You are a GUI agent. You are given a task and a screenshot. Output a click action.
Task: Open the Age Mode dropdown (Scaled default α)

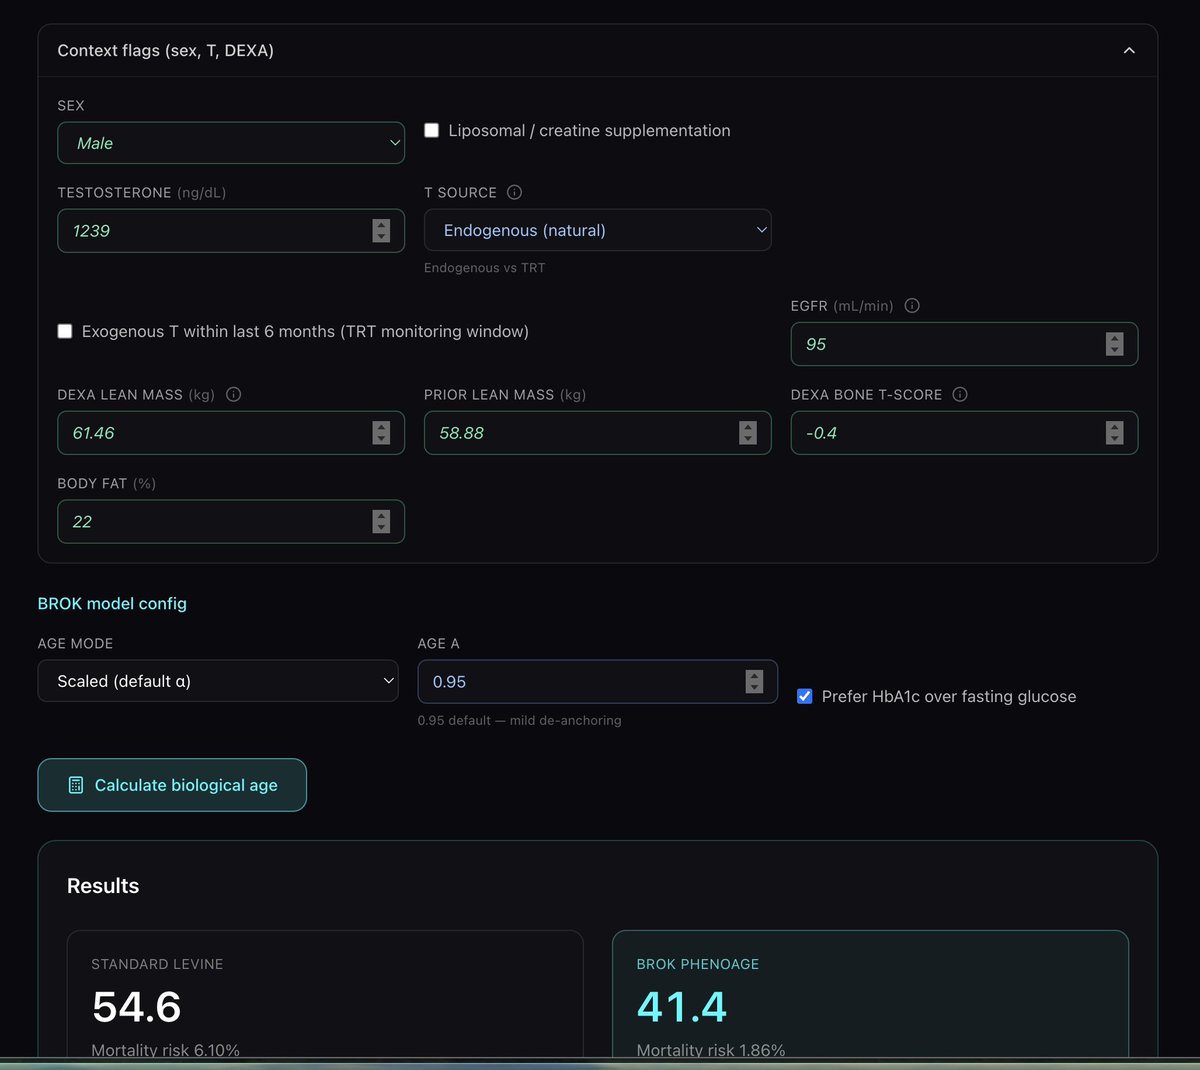(218, 681)
